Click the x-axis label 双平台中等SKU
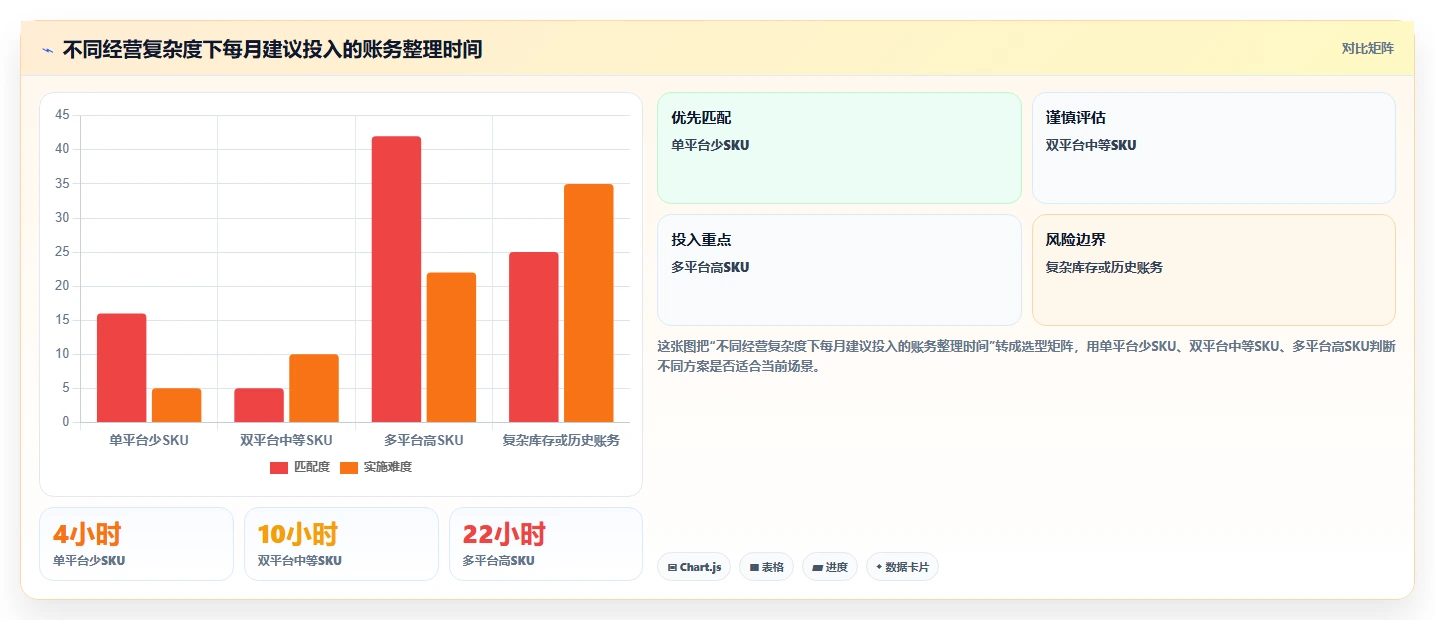The image size is (1435, 620). click(x=286, y=440)
